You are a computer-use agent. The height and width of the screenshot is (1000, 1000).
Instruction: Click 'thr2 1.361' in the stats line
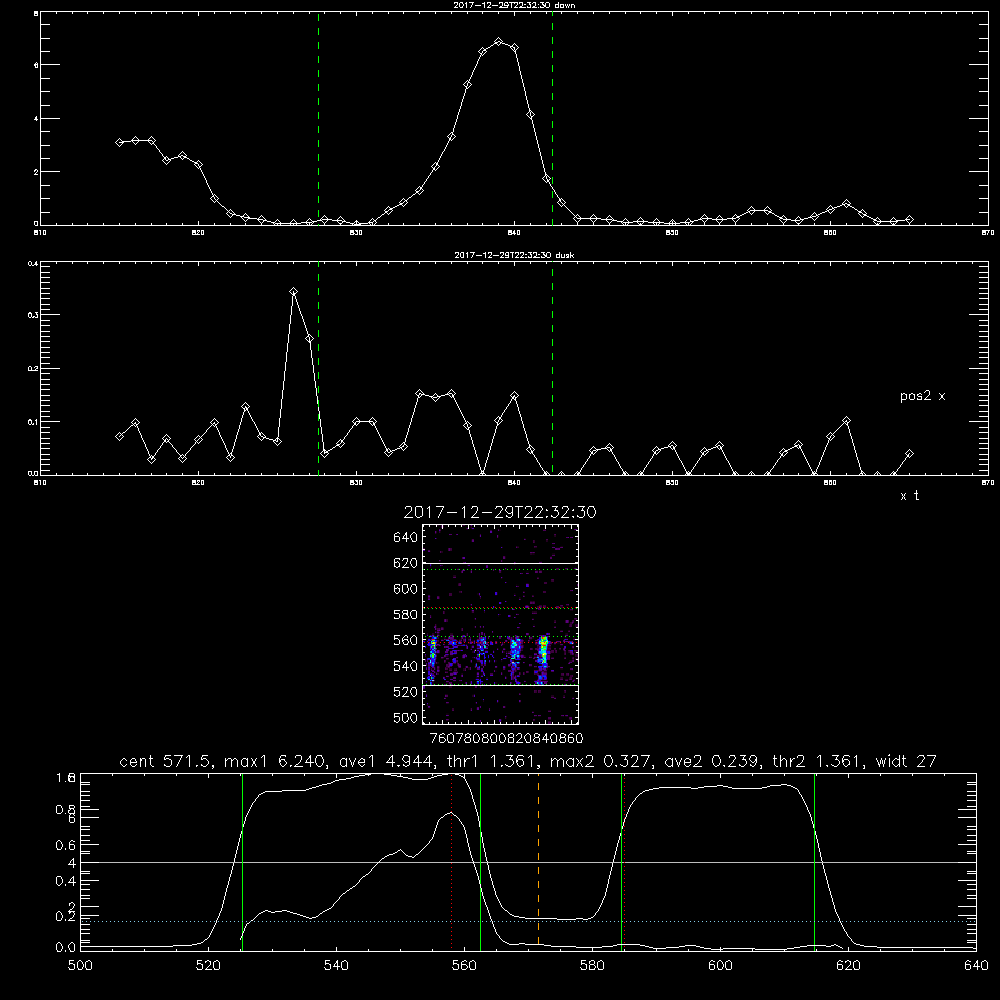coord(816,761)
